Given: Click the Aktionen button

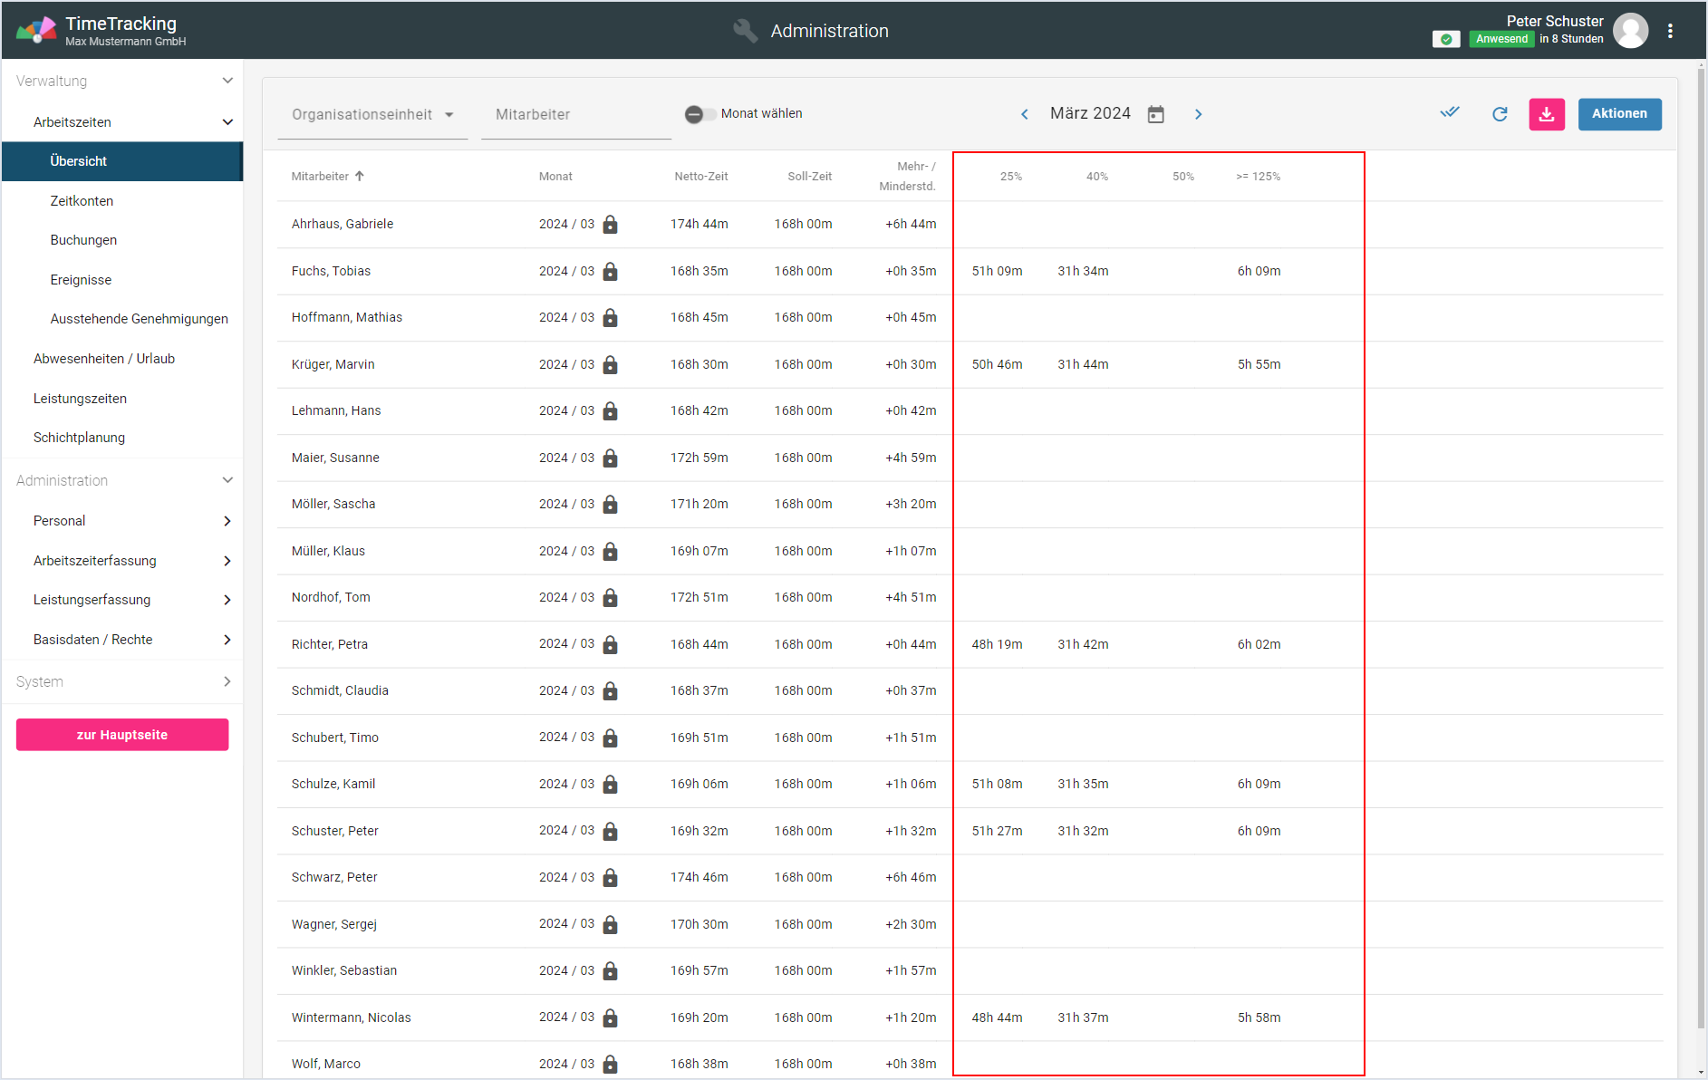Looking at the screenshot, I should (x=1619, y=114).
